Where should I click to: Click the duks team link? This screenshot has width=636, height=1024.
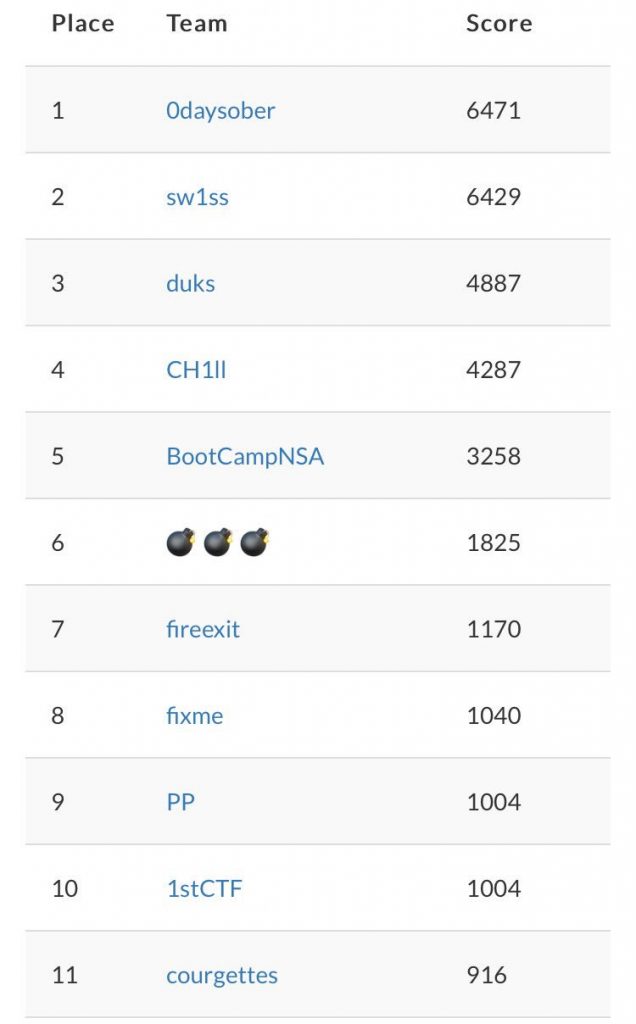pyautogui.click(x=190, y=283)
